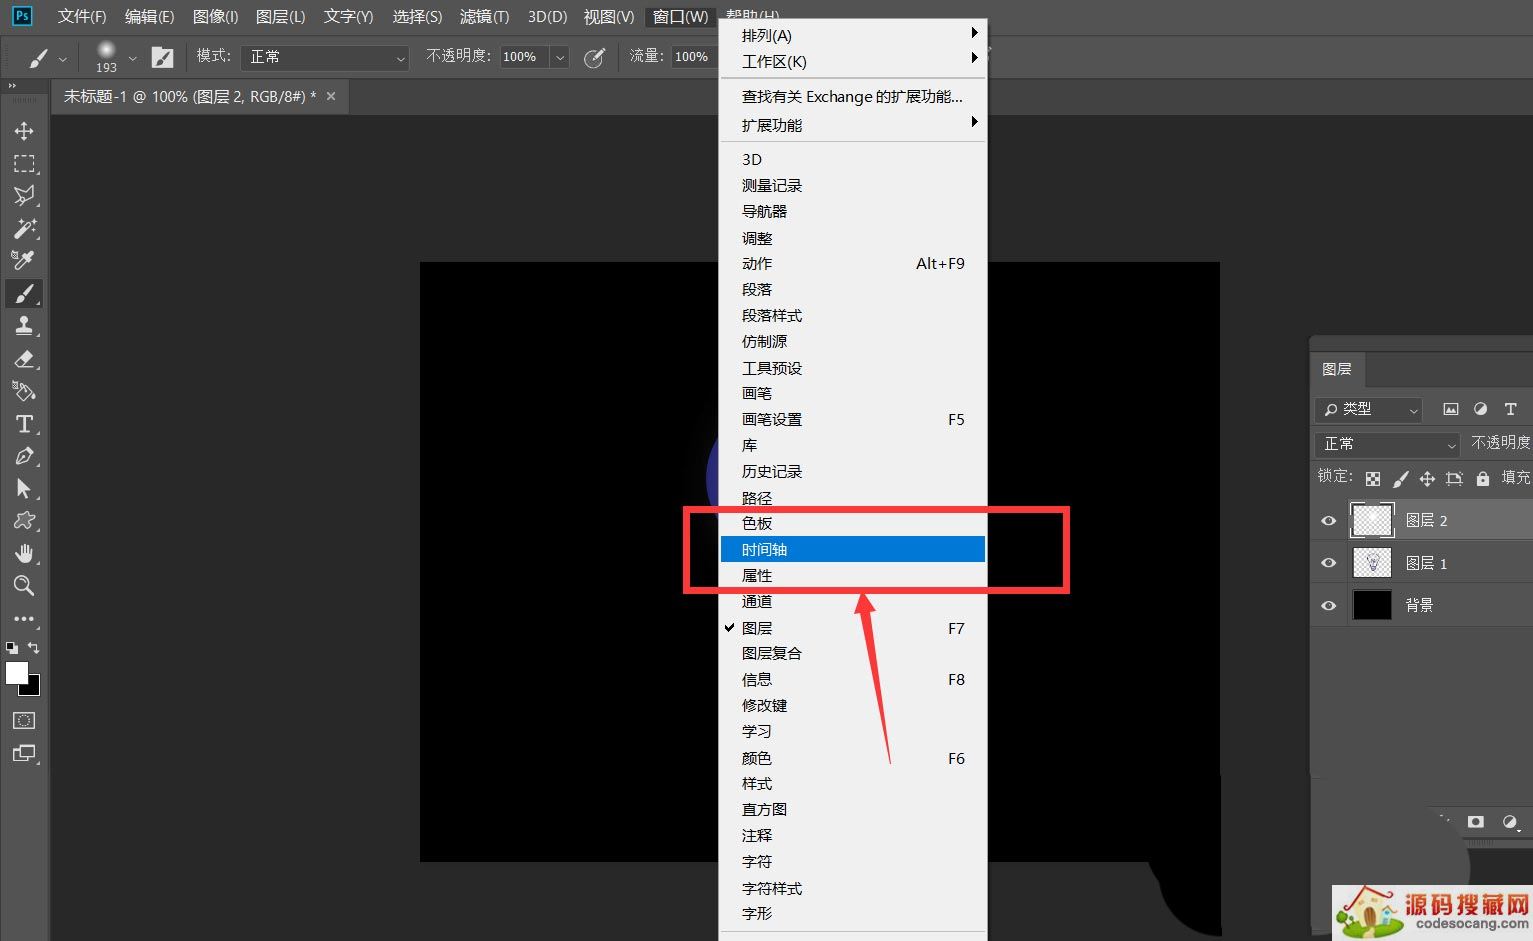
Task: Open the 文件 menu
Action: (x=82, y=16)
